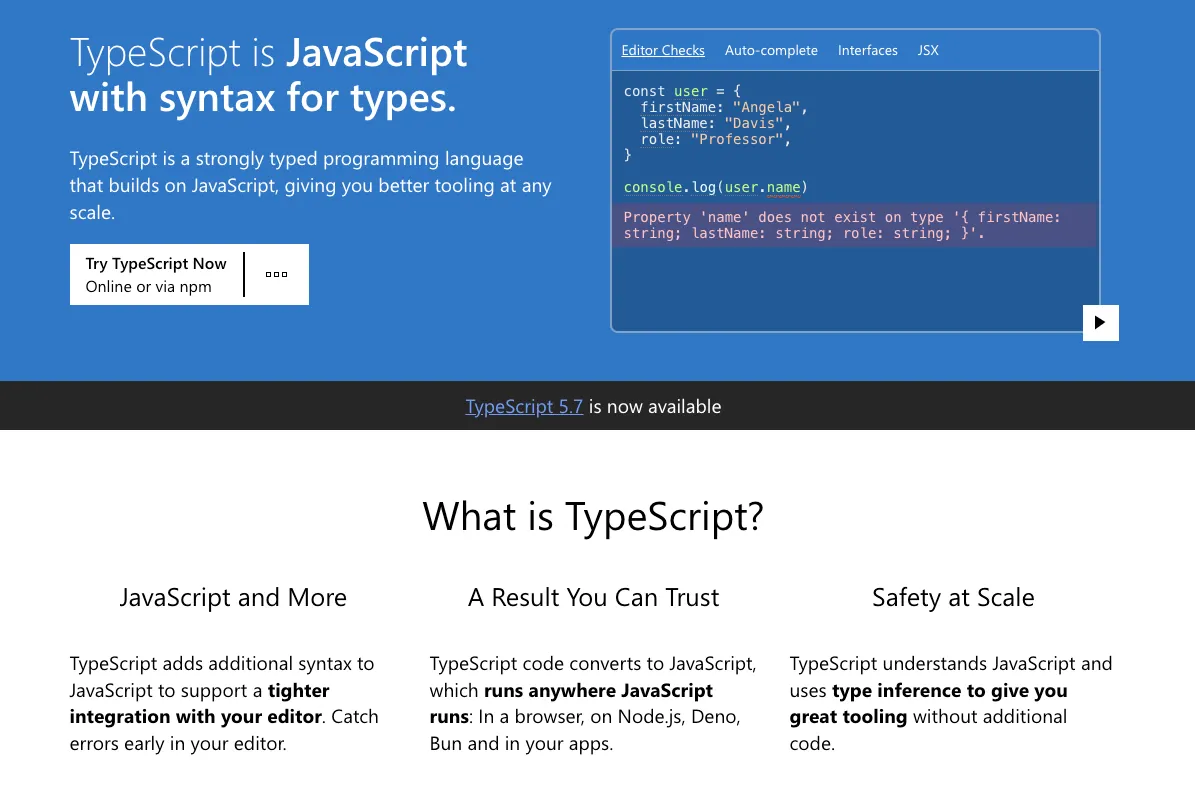Image resolution: width=1195 pixels, height=798 pixels.
Task: Click the bold text 'type inference to give you'
Action: coord(950,691)
